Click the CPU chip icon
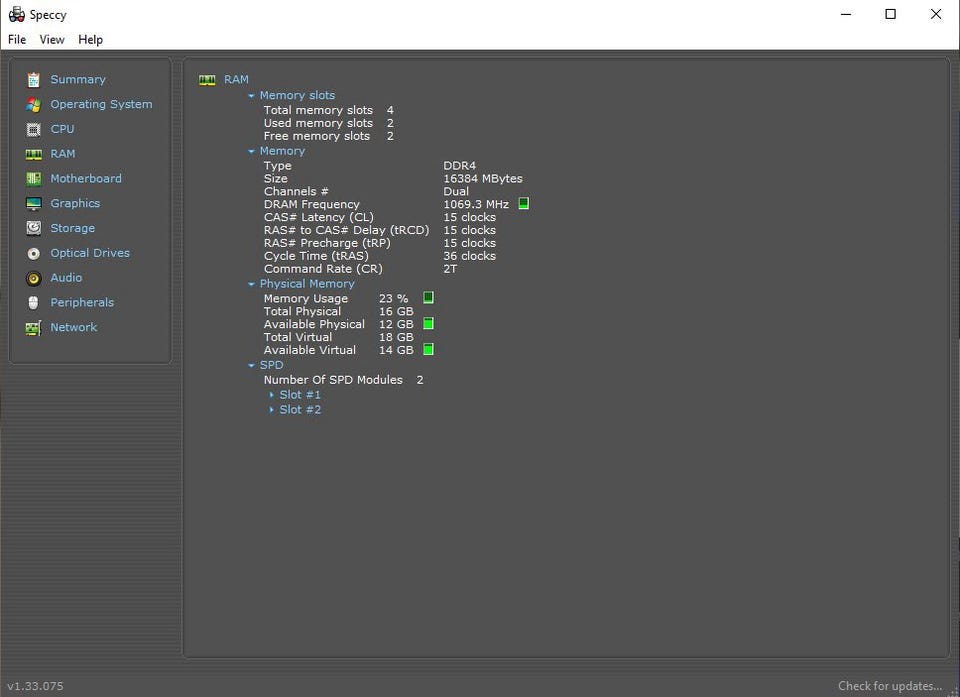The width and height of the screenshot is (960, 697). [34, 129]
